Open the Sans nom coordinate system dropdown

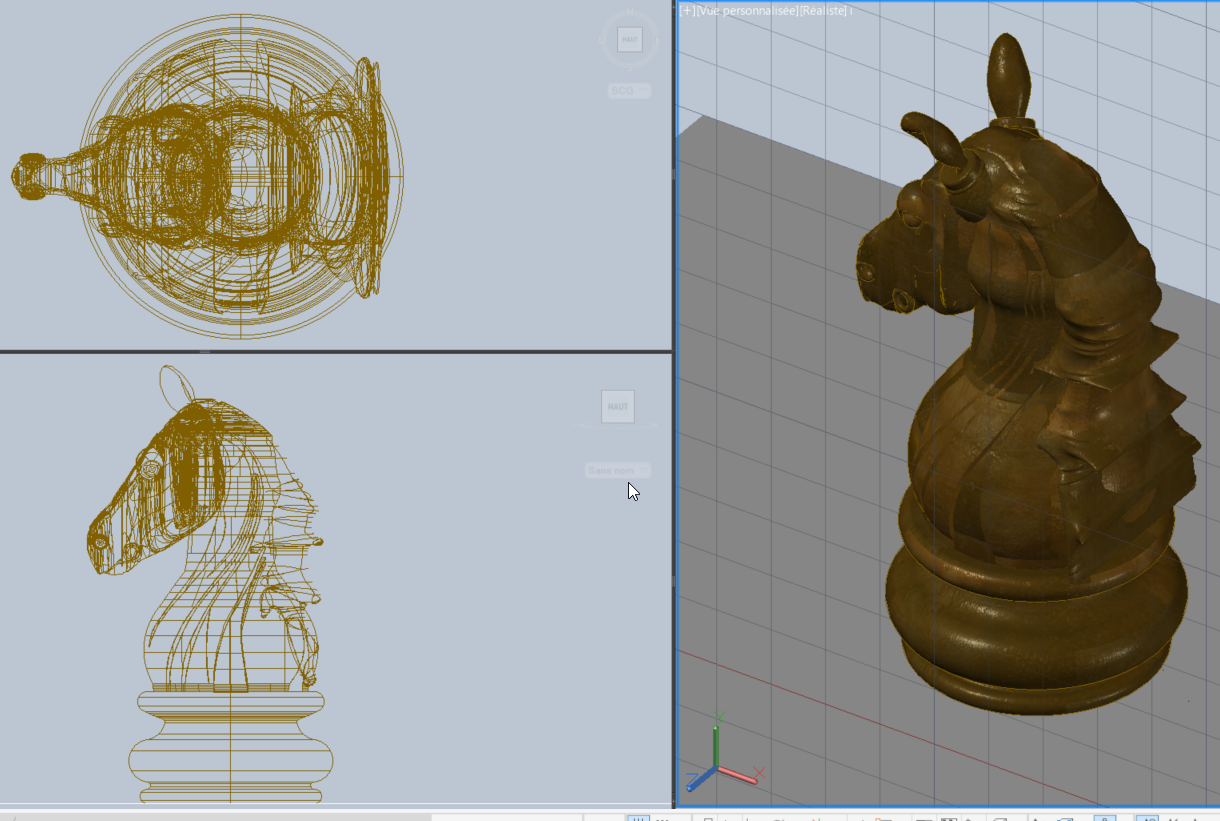tap(617, 470)
